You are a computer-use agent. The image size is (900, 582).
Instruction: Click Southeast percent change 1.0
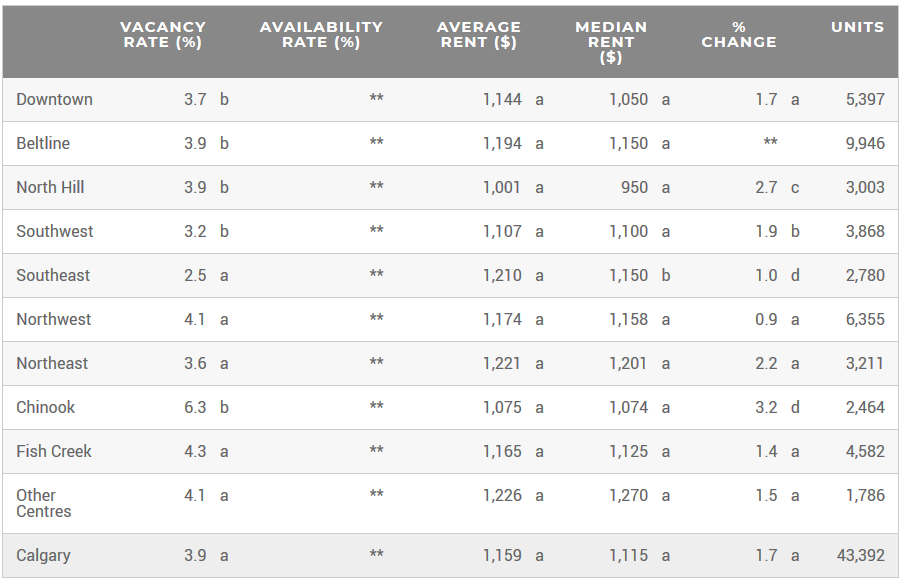766,275
